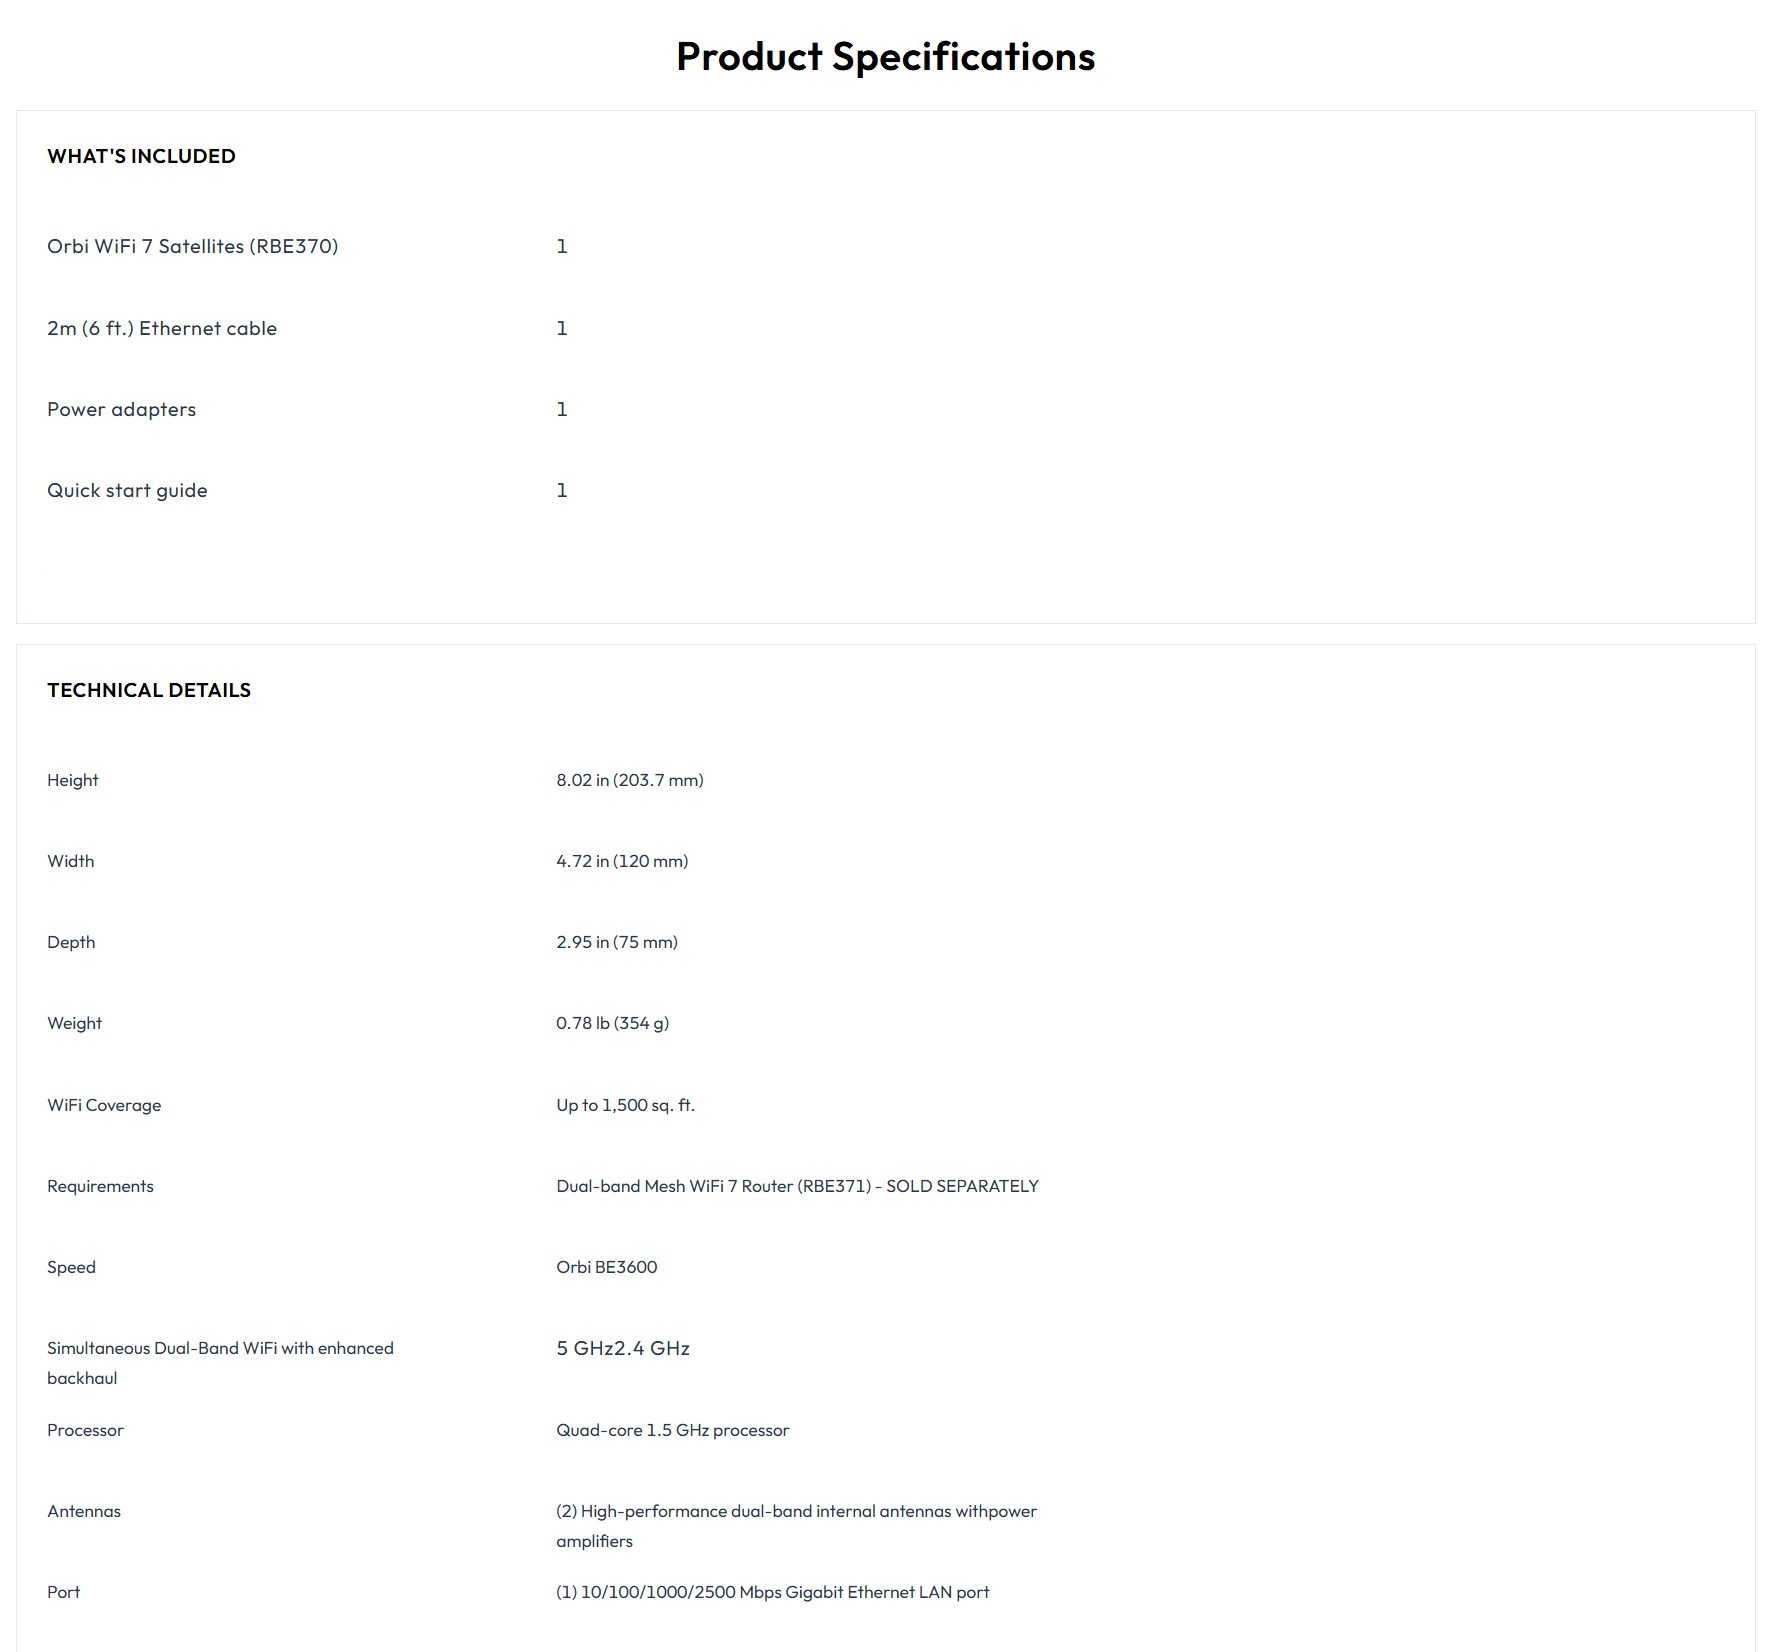Click the Orbi BE3600 speed value
The image size is (1777, 1652).
point(606,1267)
